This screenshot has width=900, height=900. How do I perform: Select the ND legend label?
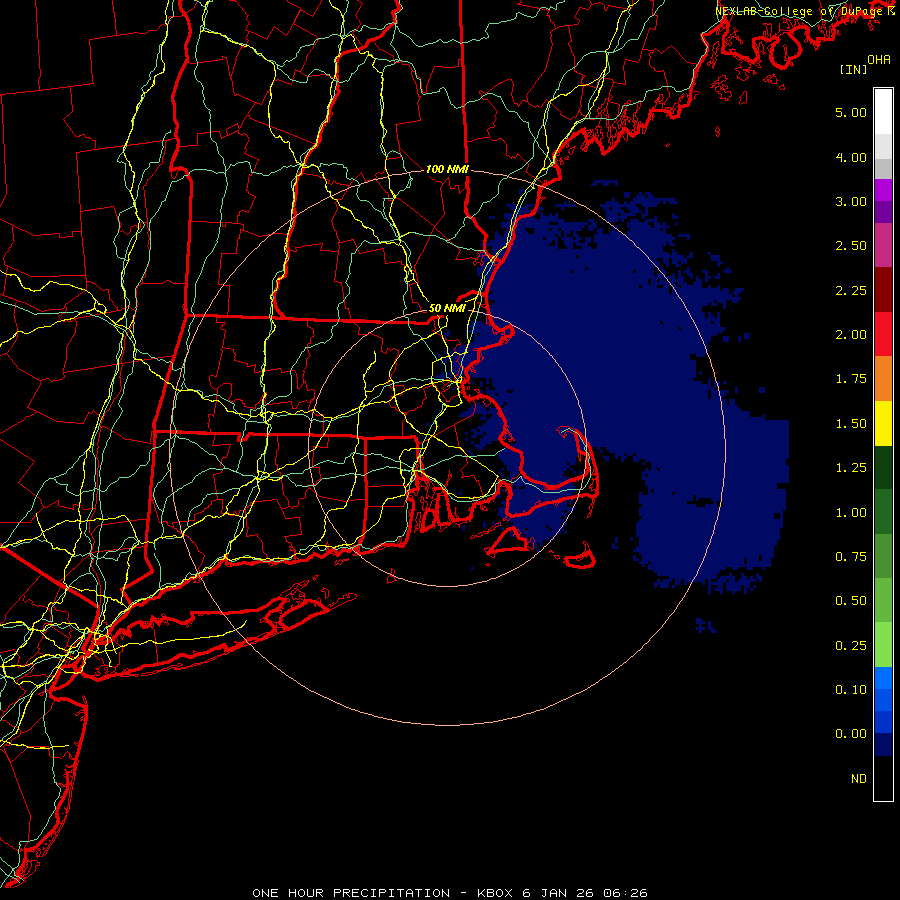pos(859,779)
